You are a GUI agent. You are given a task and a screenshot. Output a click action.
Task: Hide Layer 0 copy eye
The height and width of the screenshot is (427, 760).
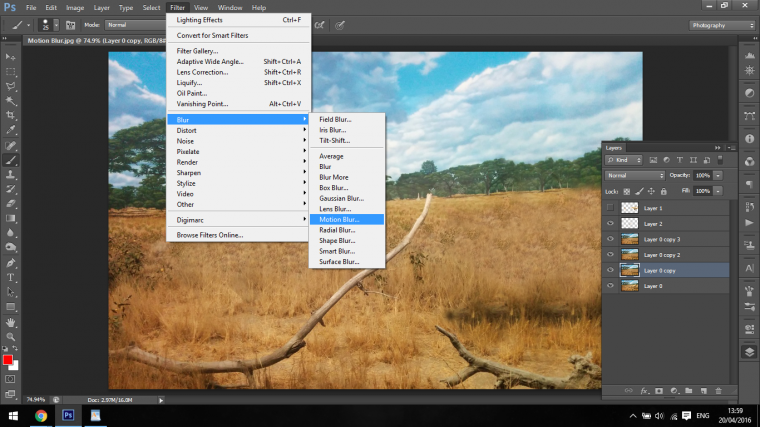(x=610, y=270)
